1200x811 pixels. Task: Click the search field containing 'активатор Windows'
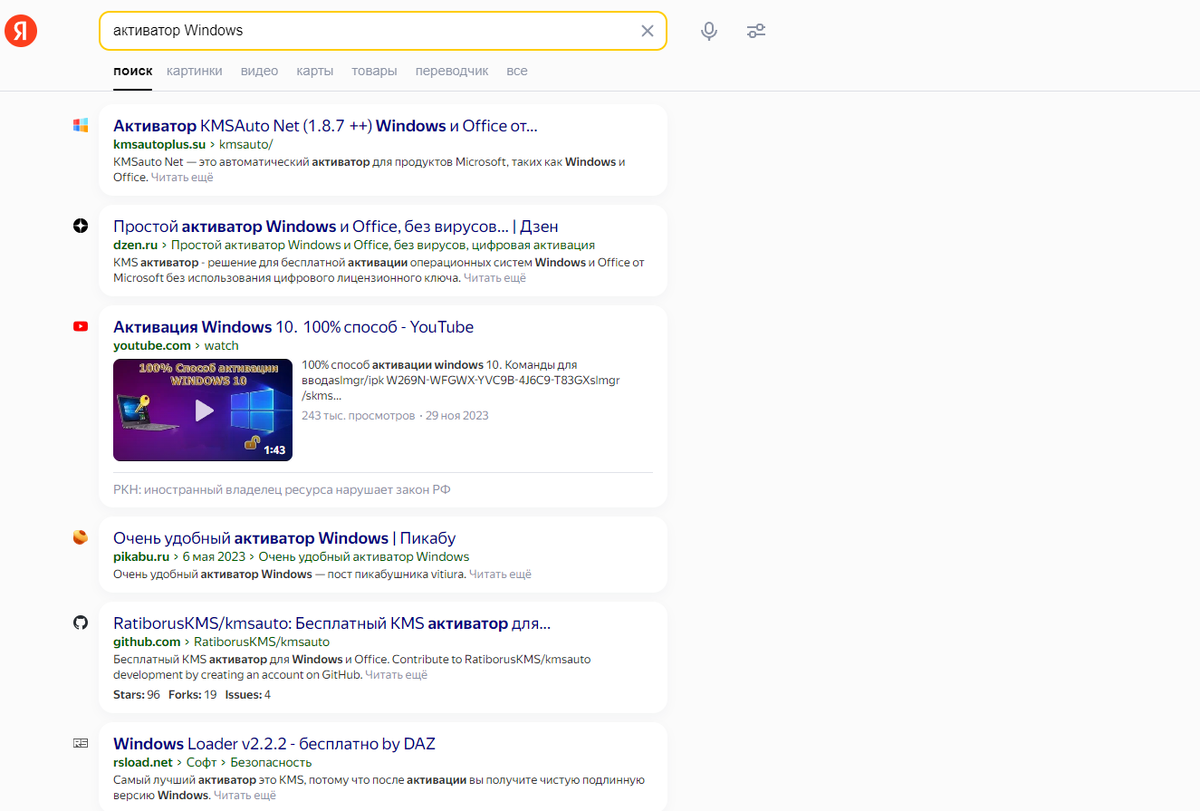pos(383,31)
